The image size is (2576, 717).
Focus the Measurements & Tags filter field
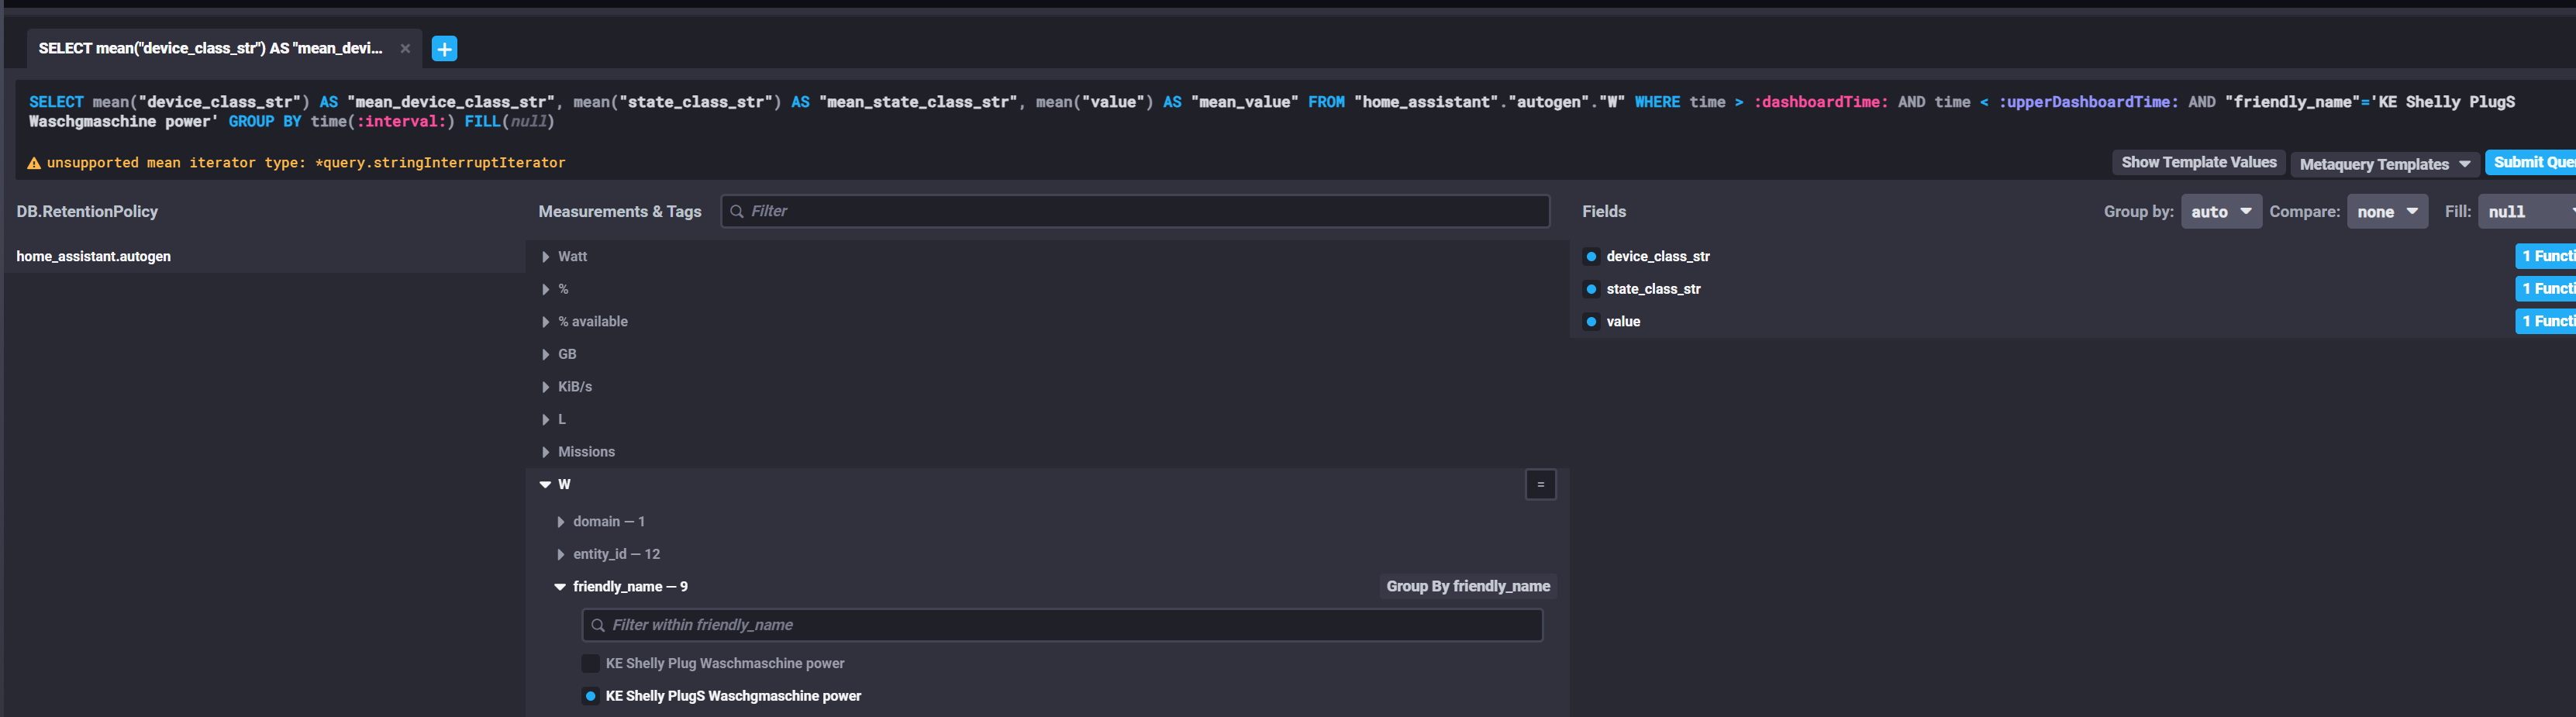click(x=1135, y=211)
